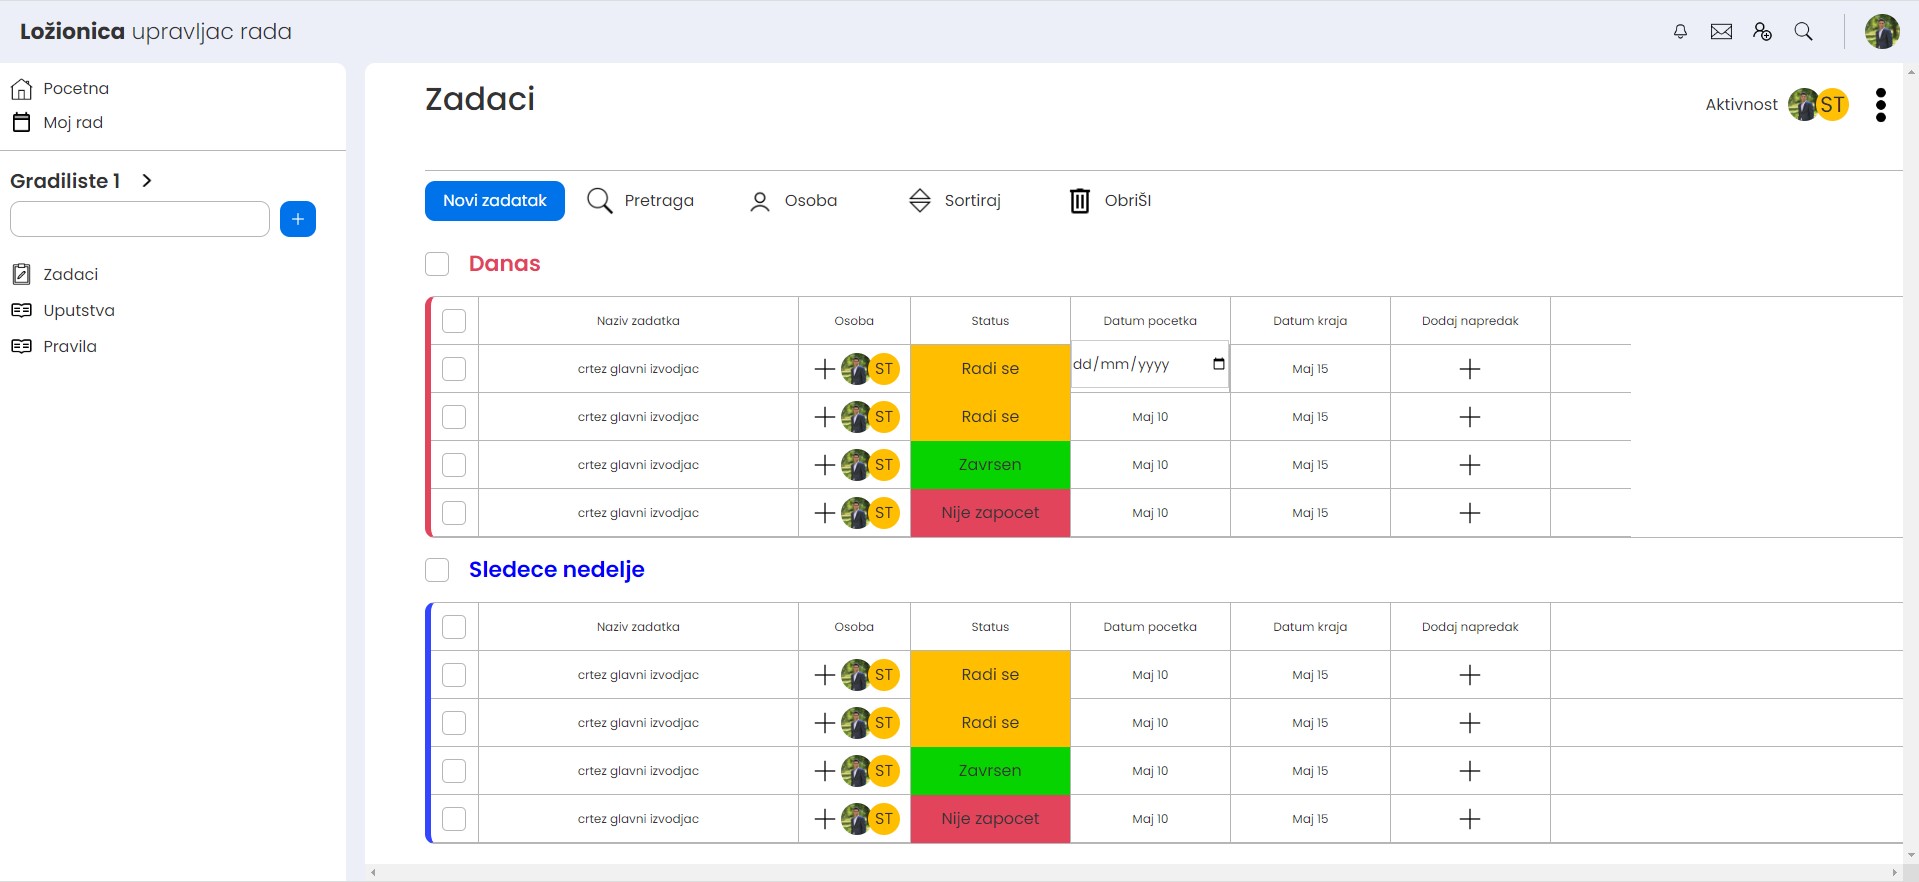Image resolution: width=1919 pixels, height=882 pixels.
Task: Toggle the Sledece nedelje group checkbox
Action: 437,570
